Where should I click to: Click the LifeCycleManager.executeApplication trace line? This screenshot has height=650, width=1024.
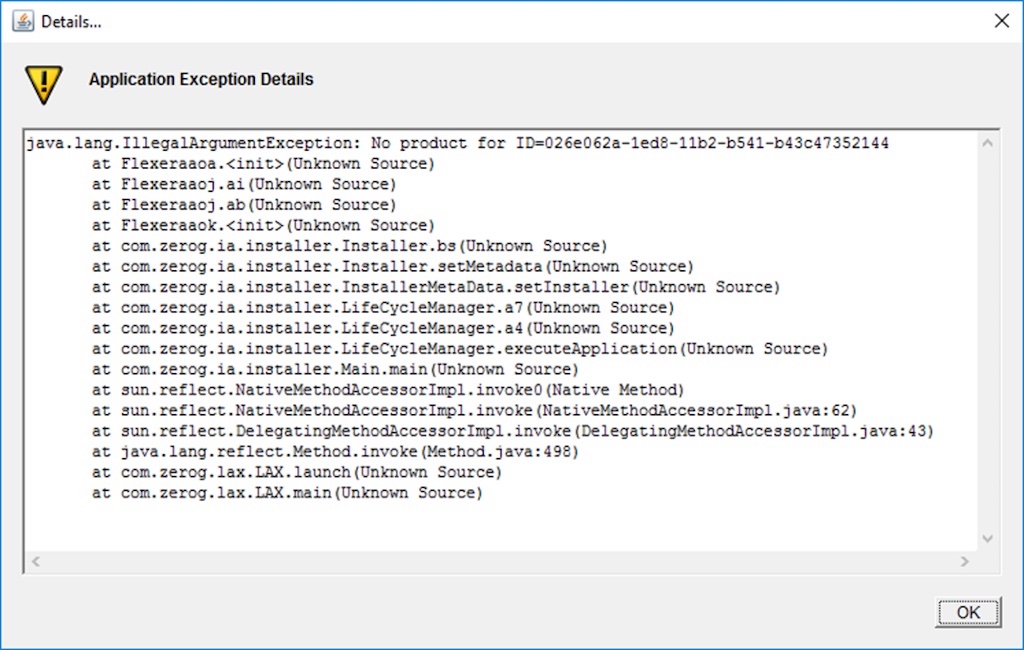tap(459, 348)
